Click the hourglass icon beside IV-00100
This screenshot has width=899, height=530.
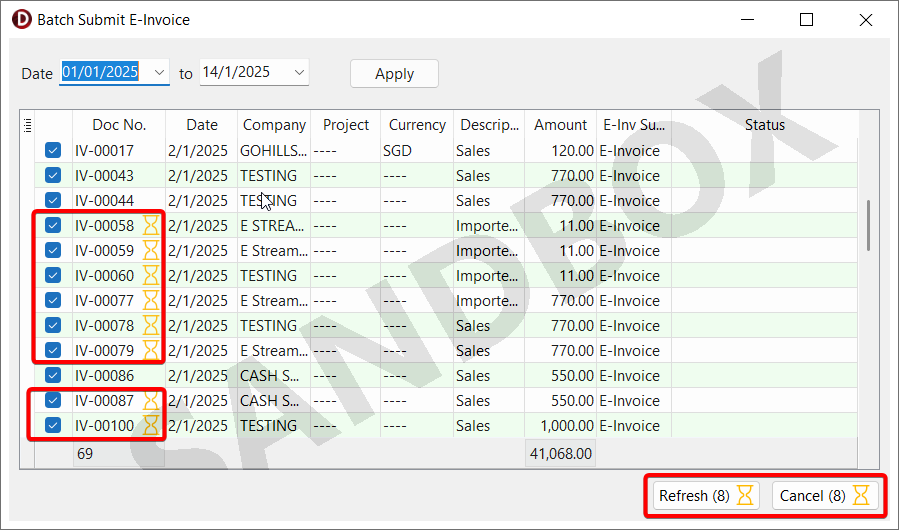[x=151, y=425]
